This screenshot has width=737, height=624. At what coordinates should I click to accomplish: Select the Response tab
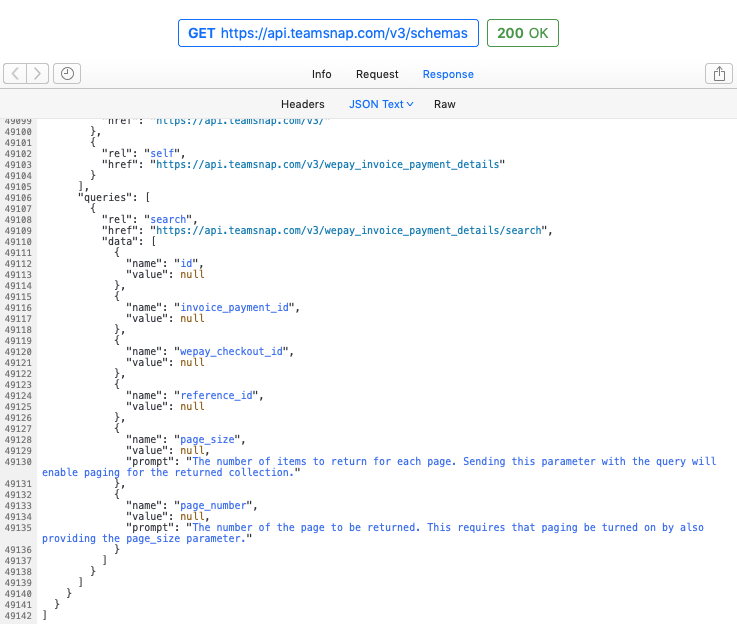click(x=448, y=74)
